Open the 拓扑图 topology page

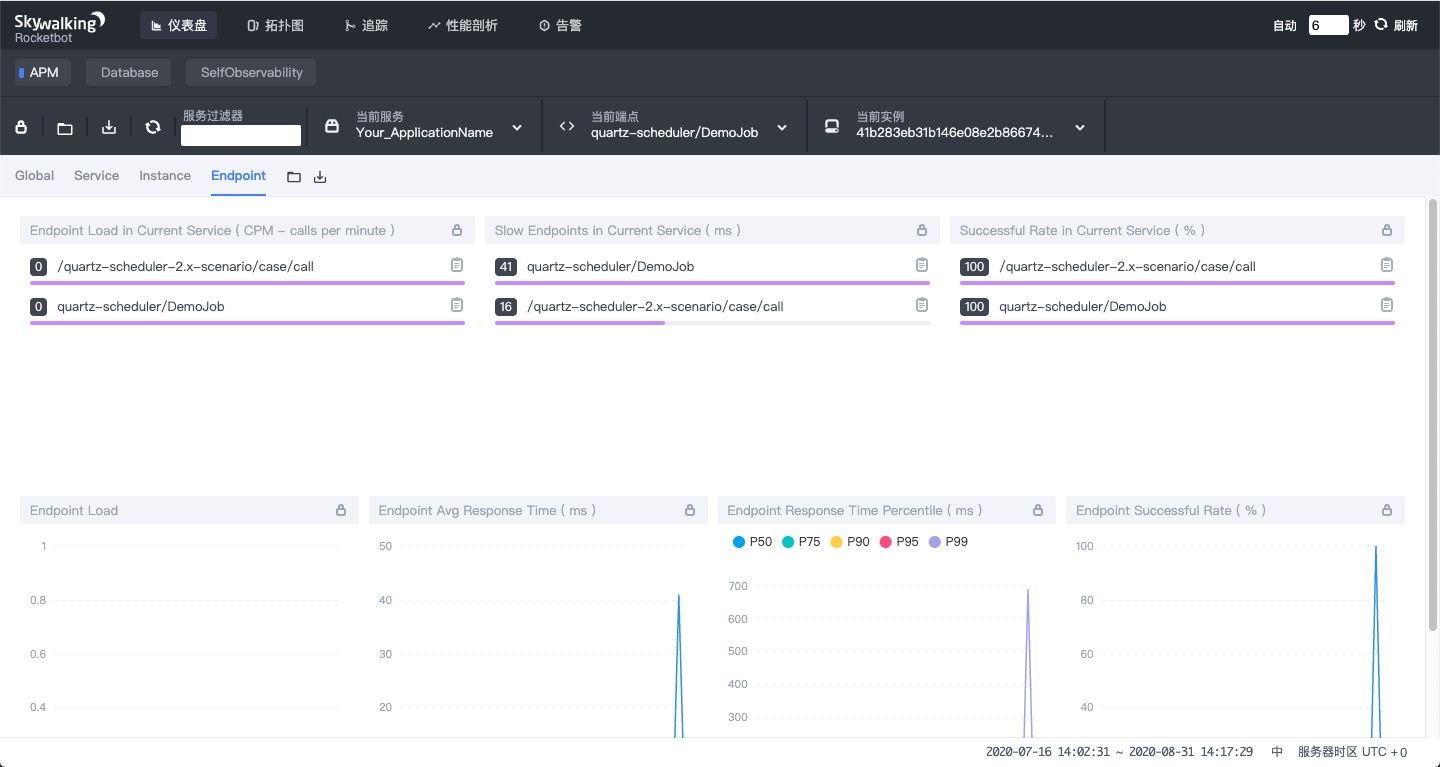(275, 25)
